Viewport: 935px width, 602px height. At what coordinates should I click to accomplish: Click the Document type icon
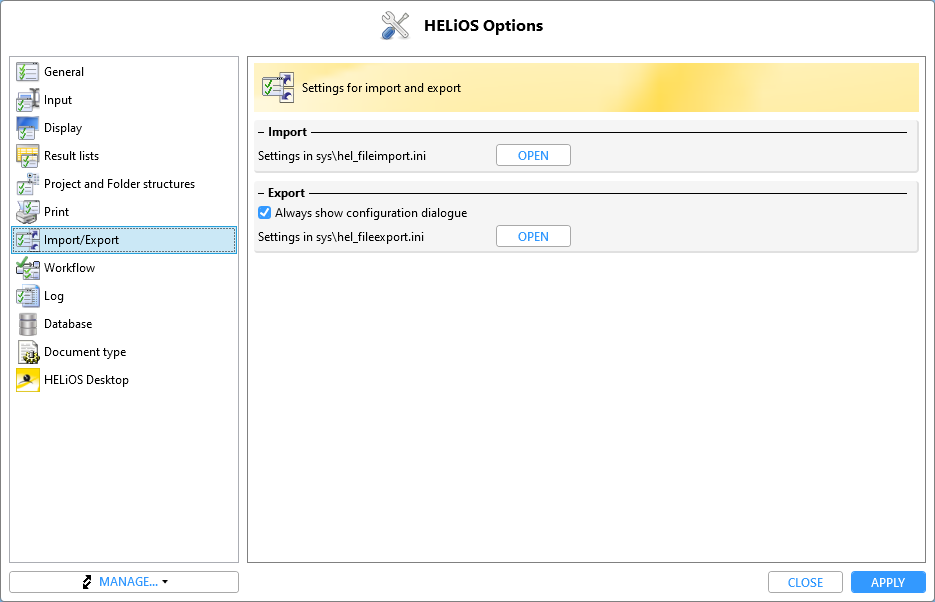(27, 352)
